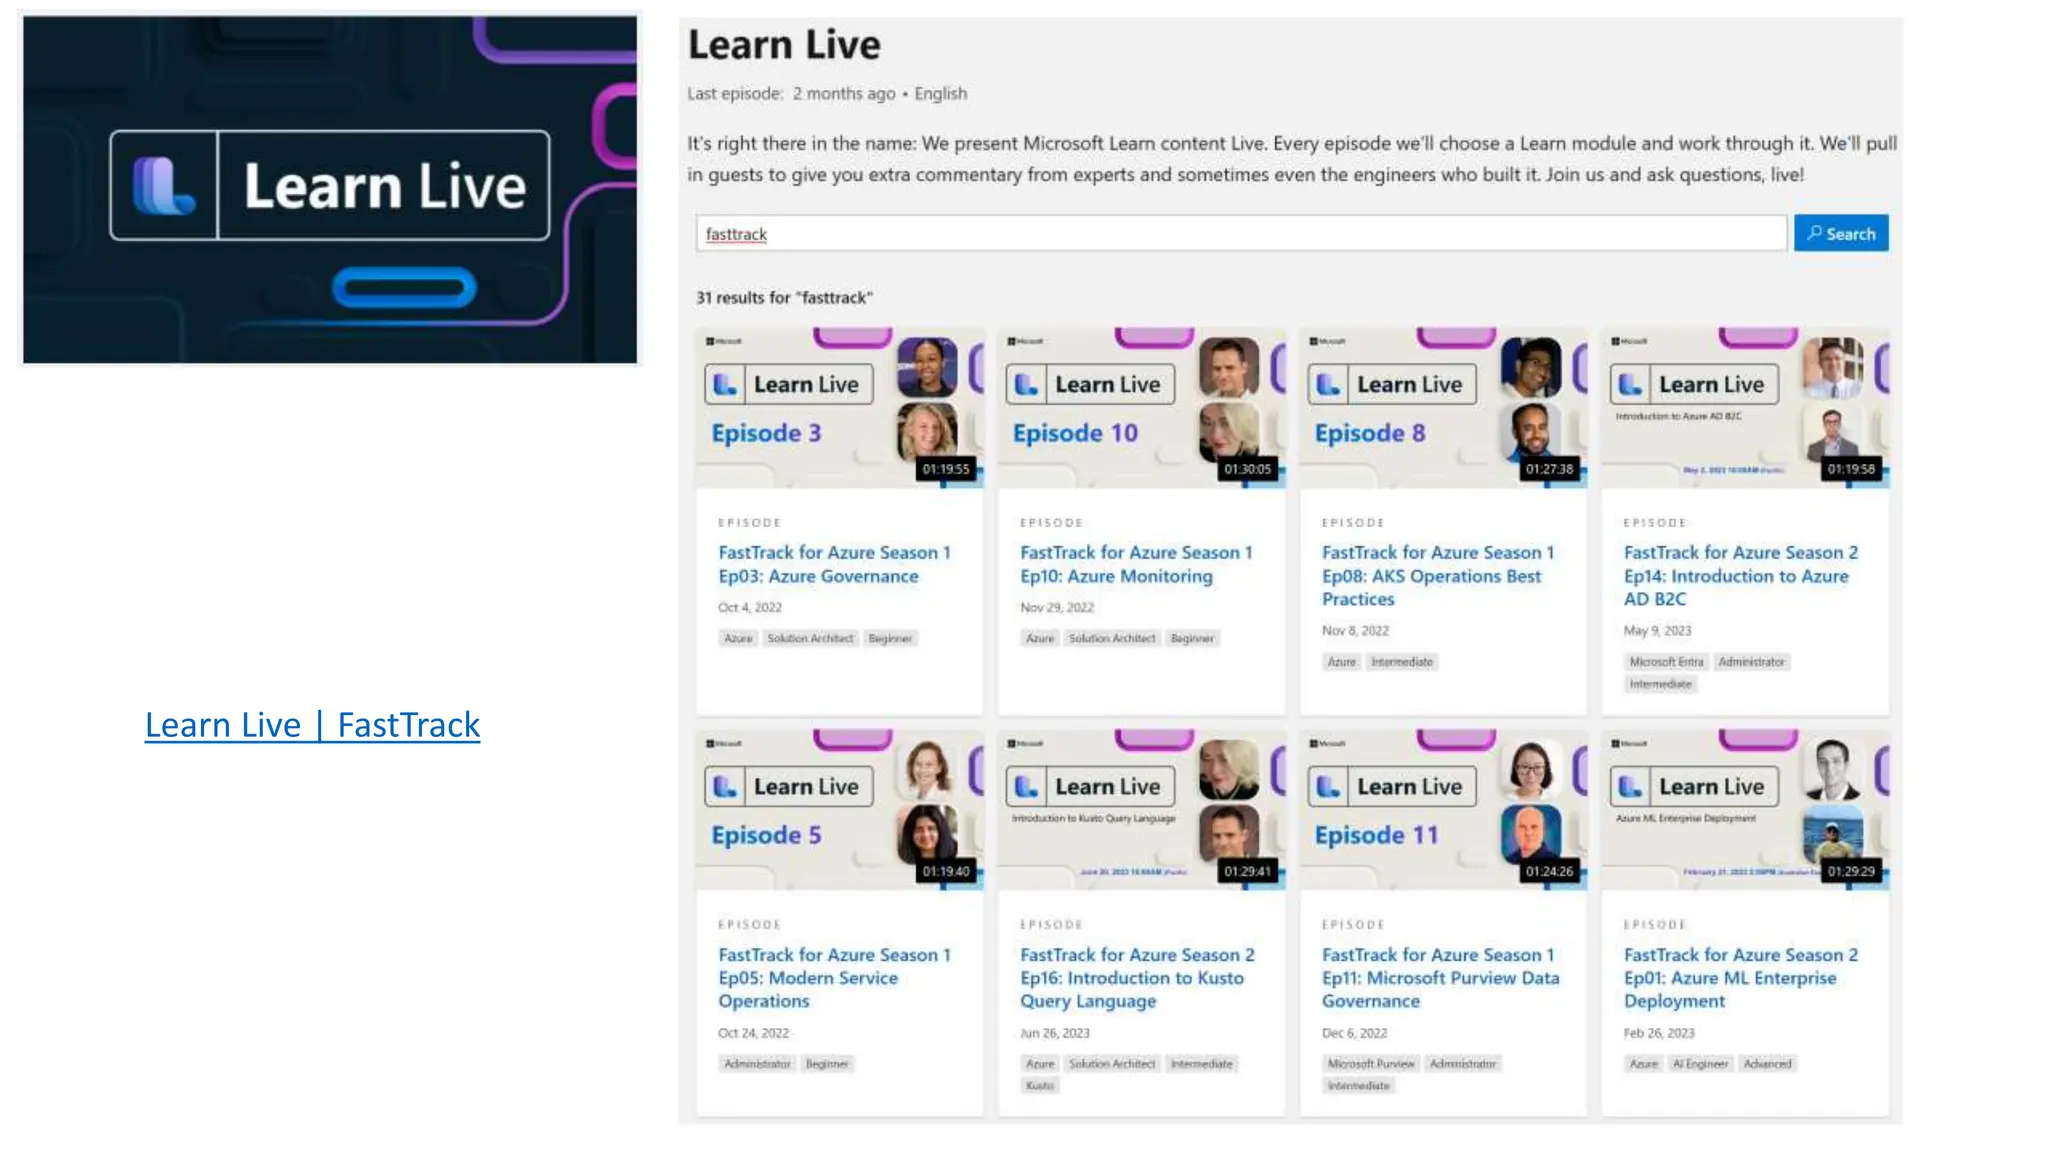Click the 'Learn Live' page heading
Image resolution: width=2048 pixels, height=1152 pixels.
784,45
